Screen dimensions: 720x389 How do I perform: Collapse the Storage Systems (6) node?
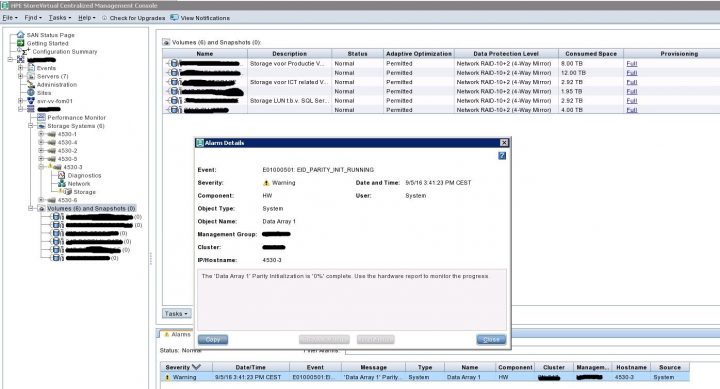(x=31, y=126)
